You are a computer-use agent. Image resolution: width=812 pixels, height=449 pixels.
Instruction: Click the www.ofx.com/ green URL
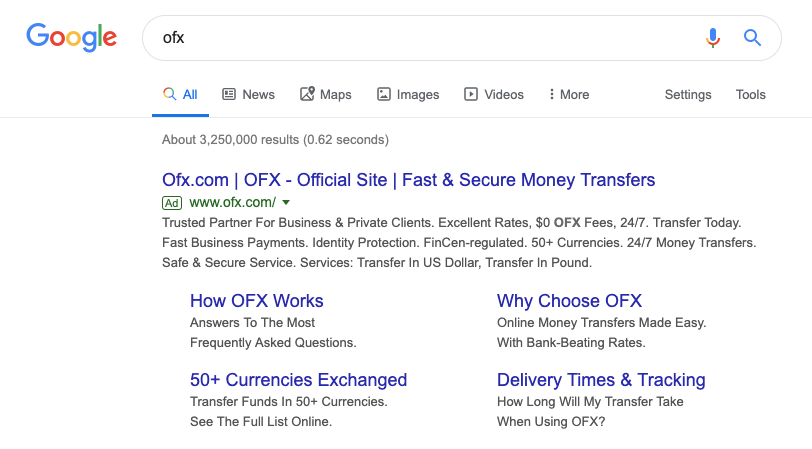(233, 202)
